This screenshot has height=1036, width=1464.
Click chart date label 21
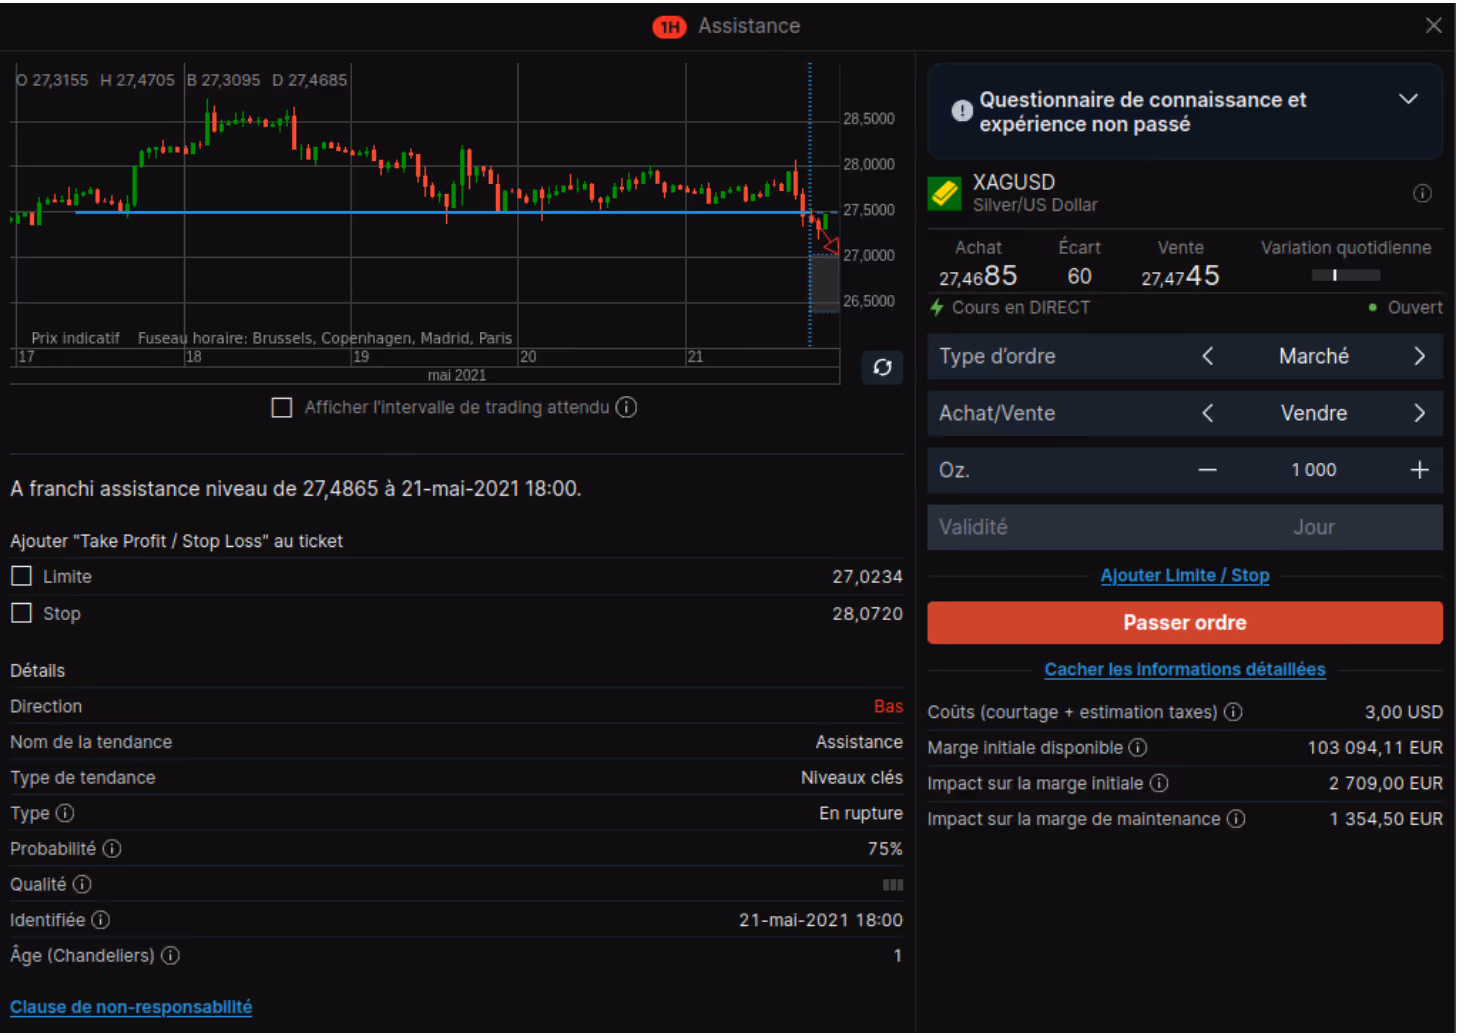pyautogui.click(x=695, y=357)
